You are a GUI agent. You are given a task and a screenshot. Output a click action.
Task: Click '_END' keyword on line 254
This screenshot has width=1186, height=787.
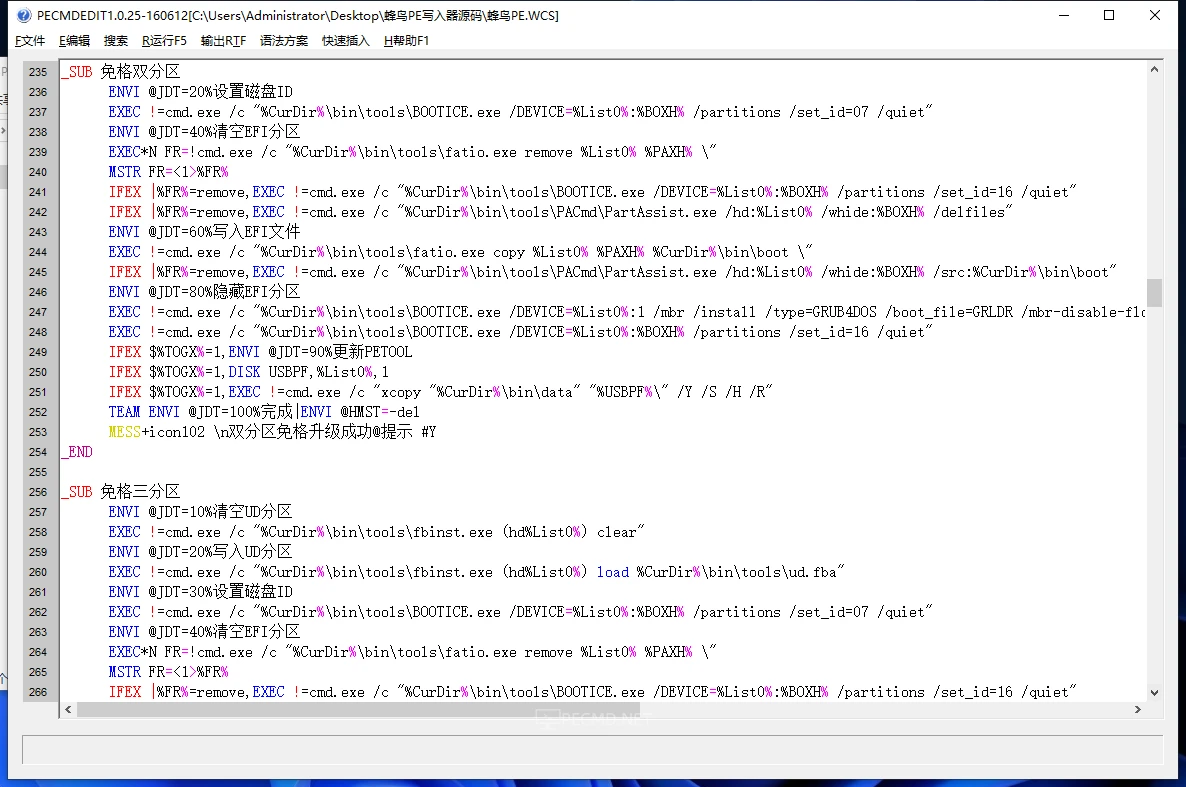[x=77, y=452]
